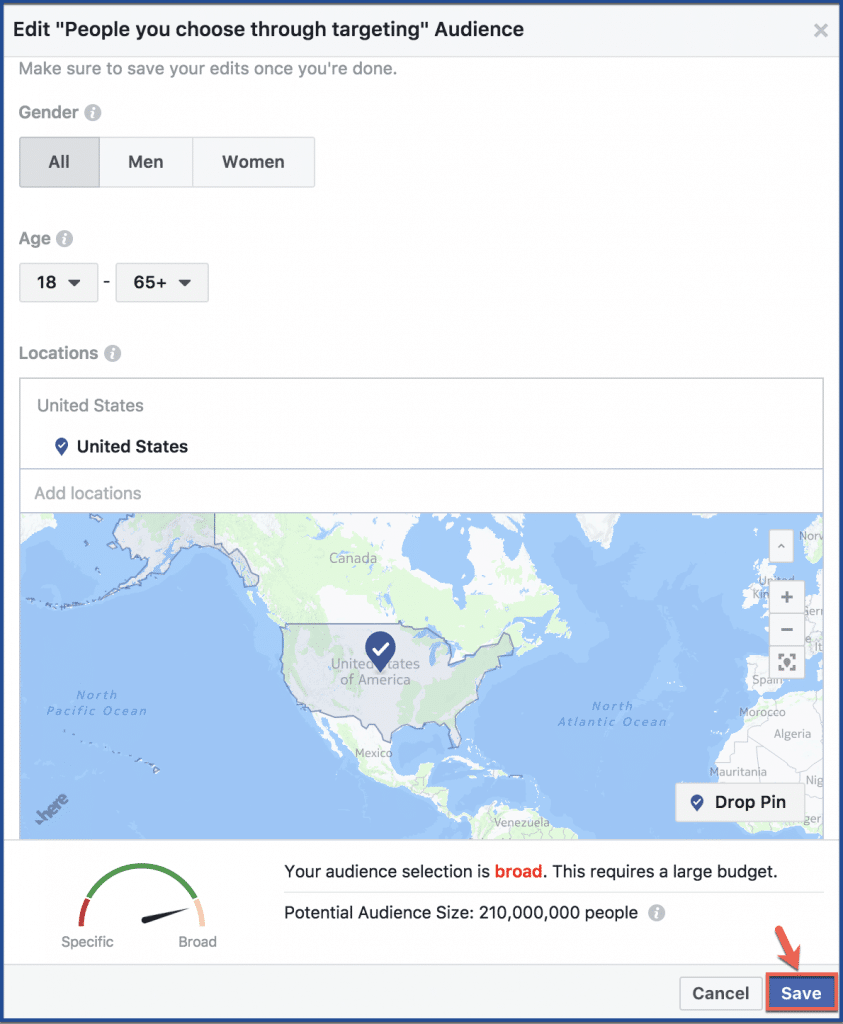
Task: Click the Age info icon
Action: pyautogui.click(x=64, y=239)
